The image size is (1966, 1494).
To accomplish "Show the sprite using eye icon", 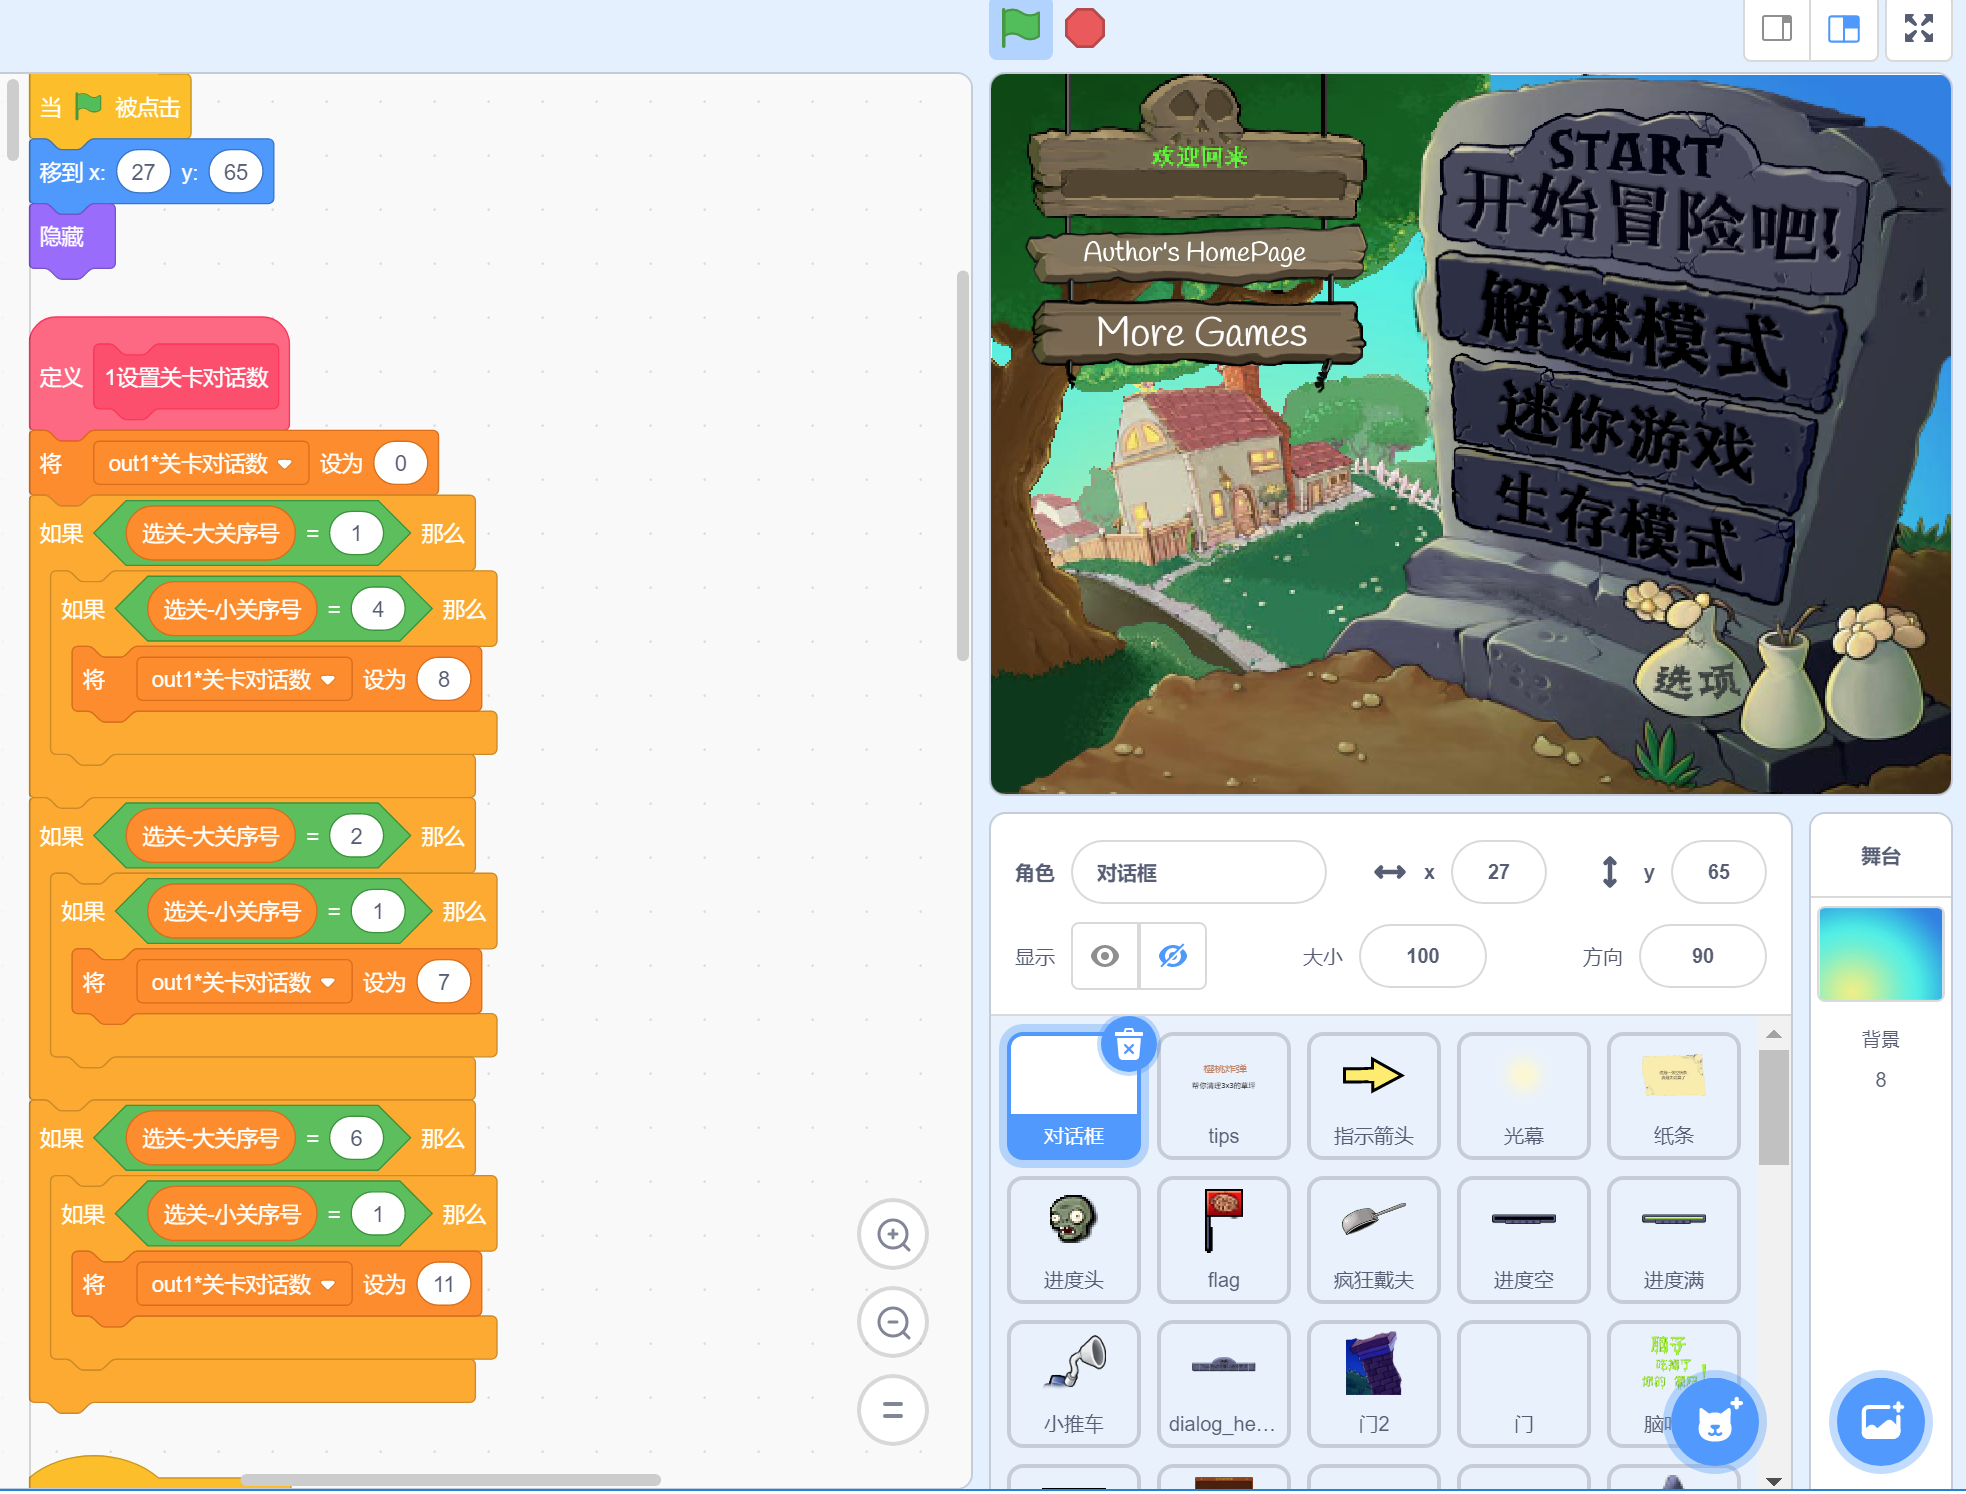I will tap(1105, 957).
